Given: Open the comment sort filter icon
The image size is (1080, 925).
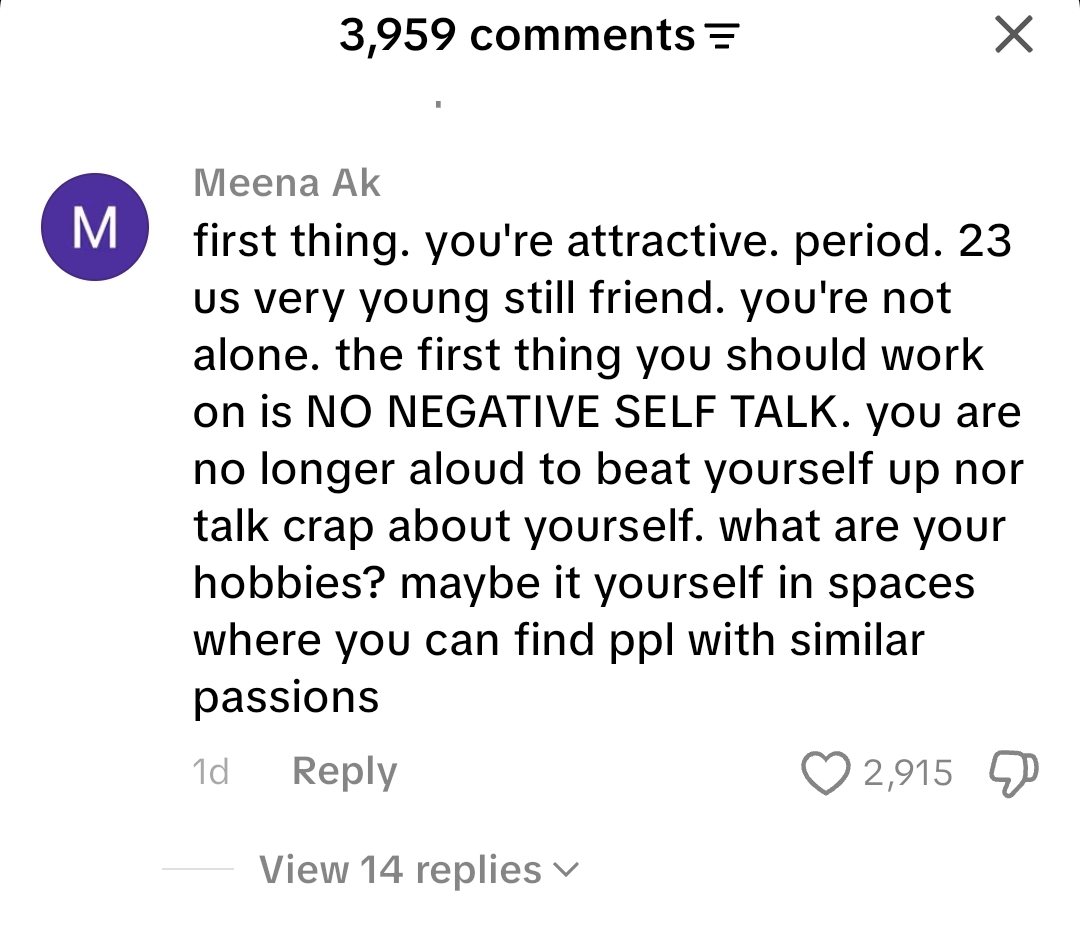Looking at the screenshot, I should [723, 36].
